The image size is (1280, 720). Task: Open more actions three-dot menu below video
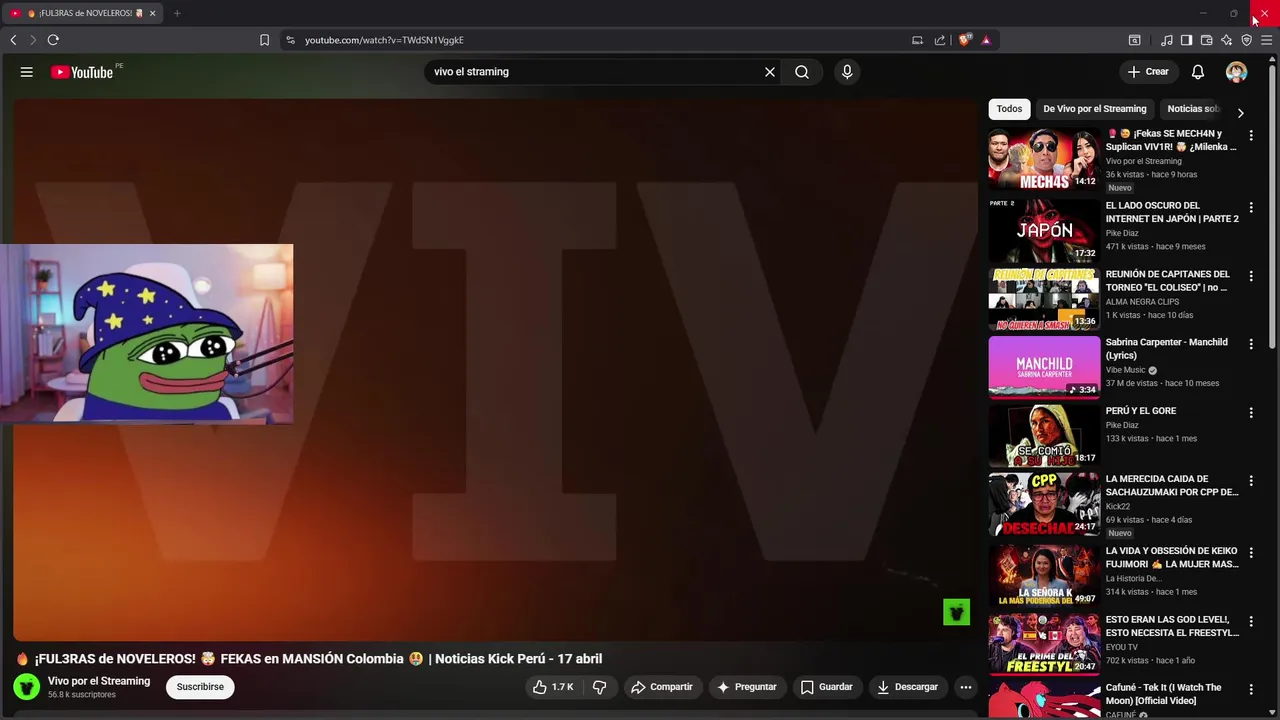click(965, 687)
